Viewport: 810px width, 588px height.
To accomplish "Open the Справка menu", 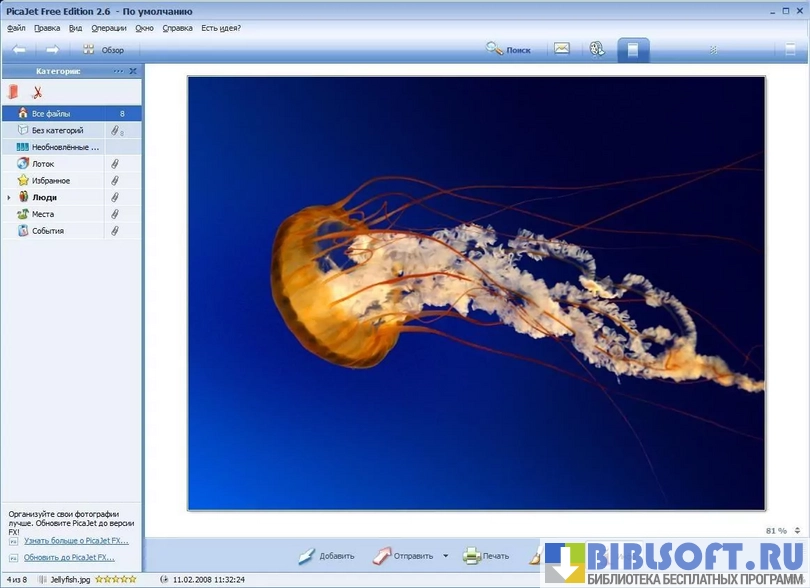I will coord(177,28).
